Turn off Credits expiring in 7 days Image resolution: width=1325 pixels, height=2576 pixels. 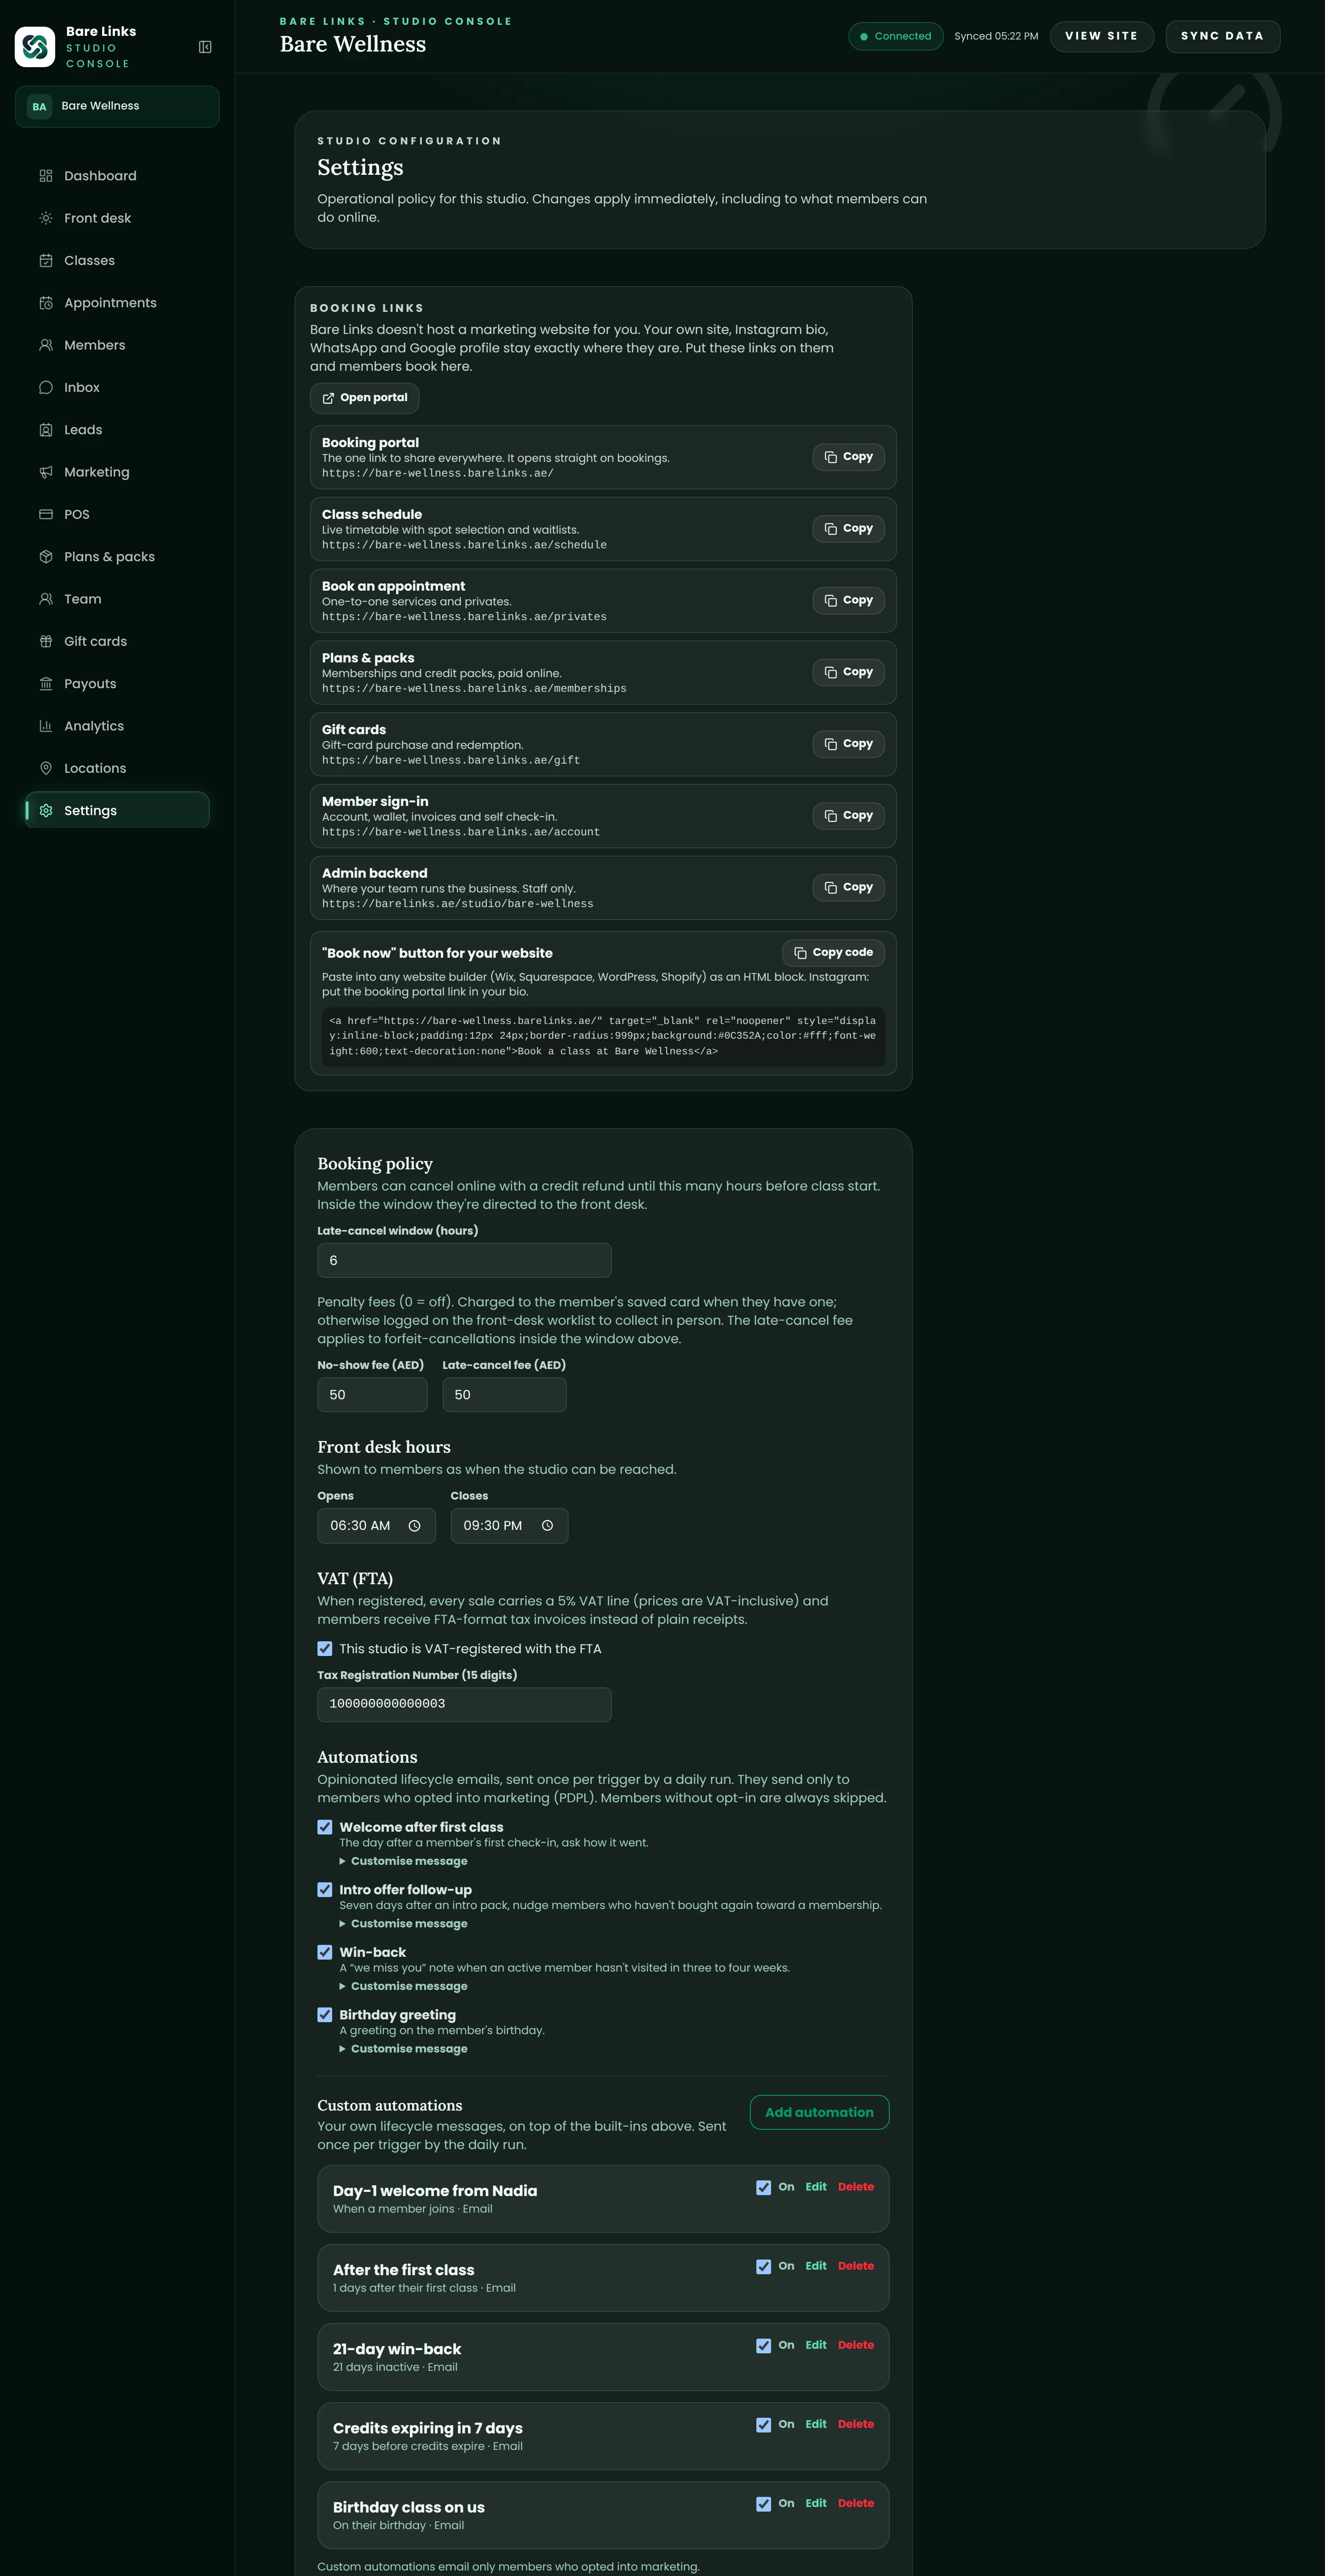tap(764, 2425)
